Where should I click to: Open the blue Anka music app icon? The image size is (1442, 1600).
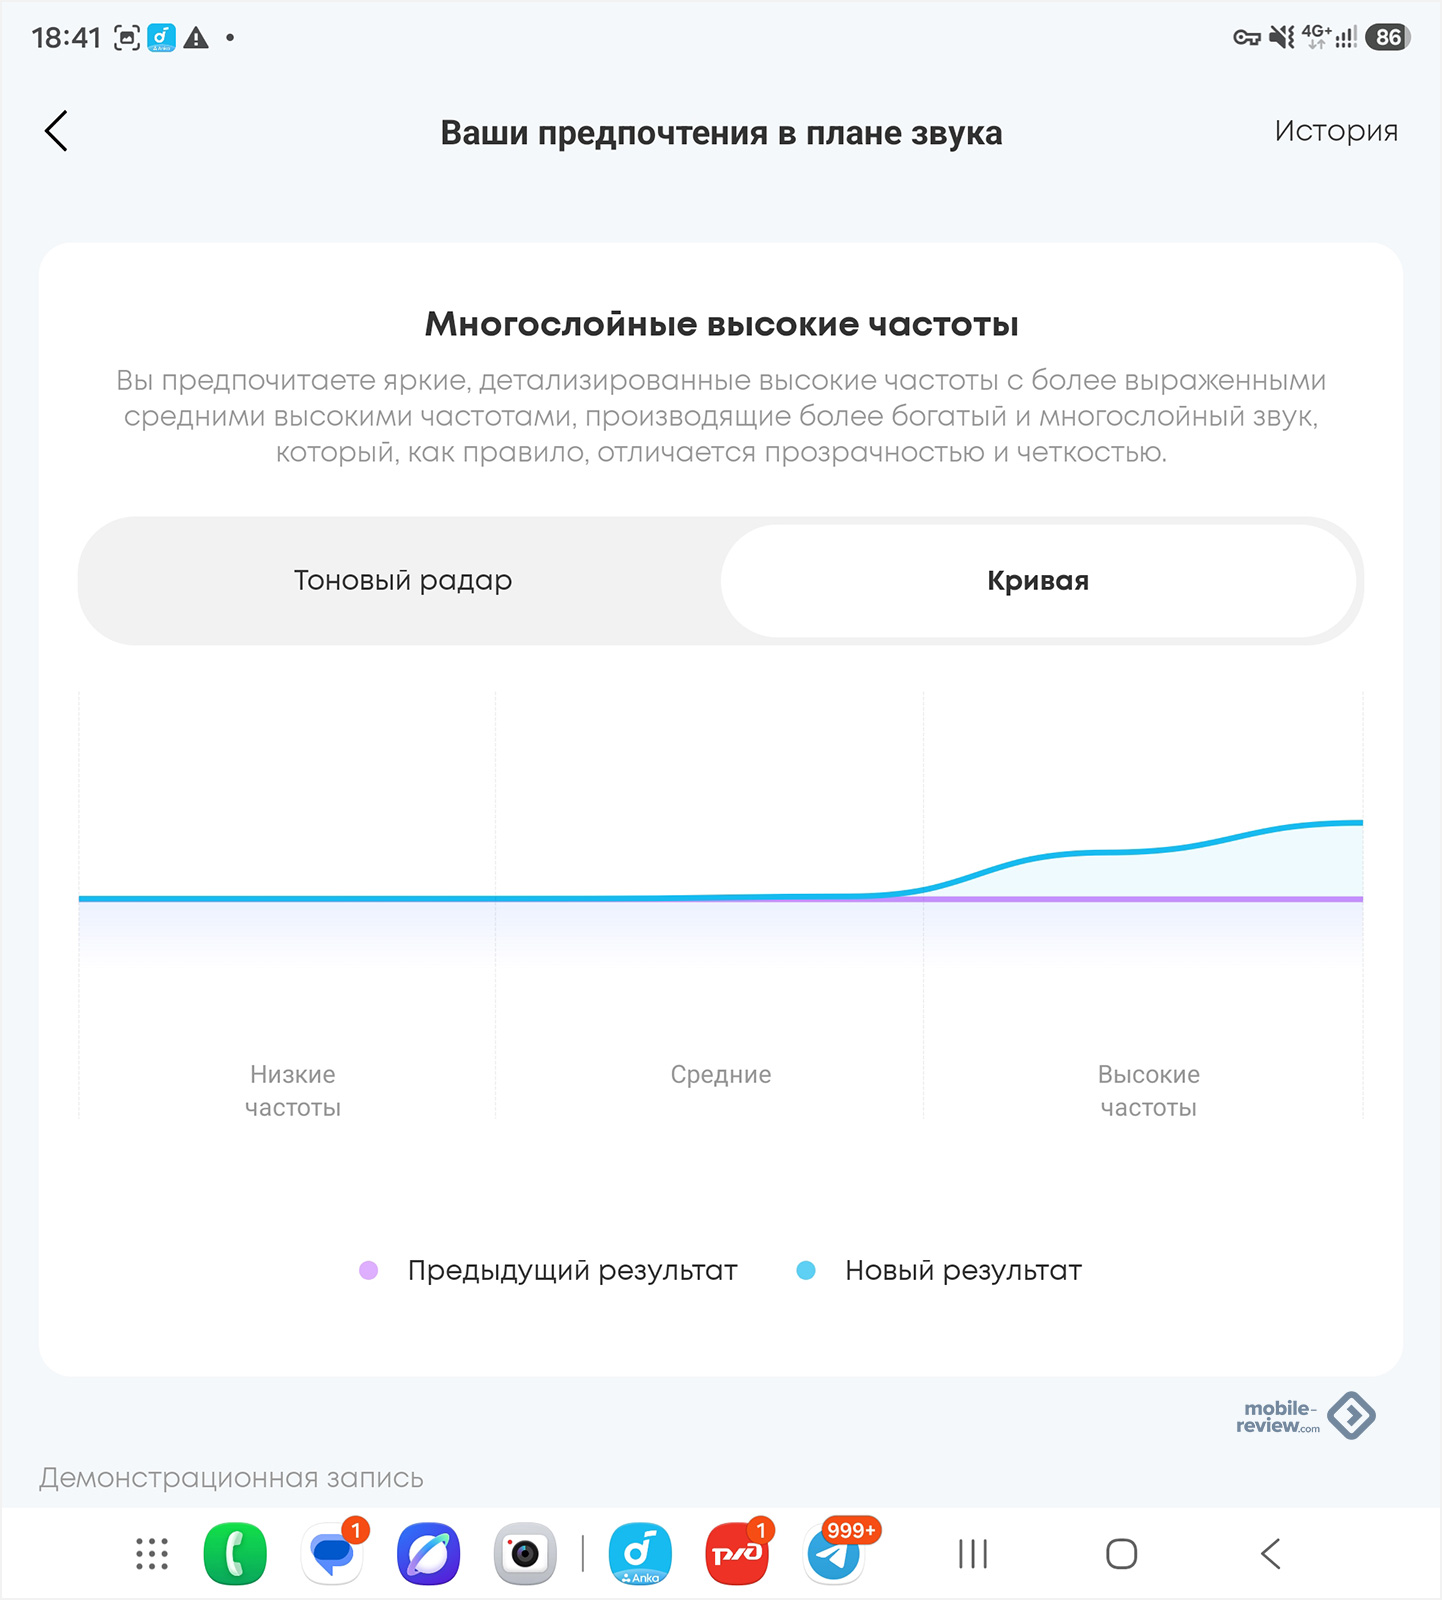[640, 1554]
